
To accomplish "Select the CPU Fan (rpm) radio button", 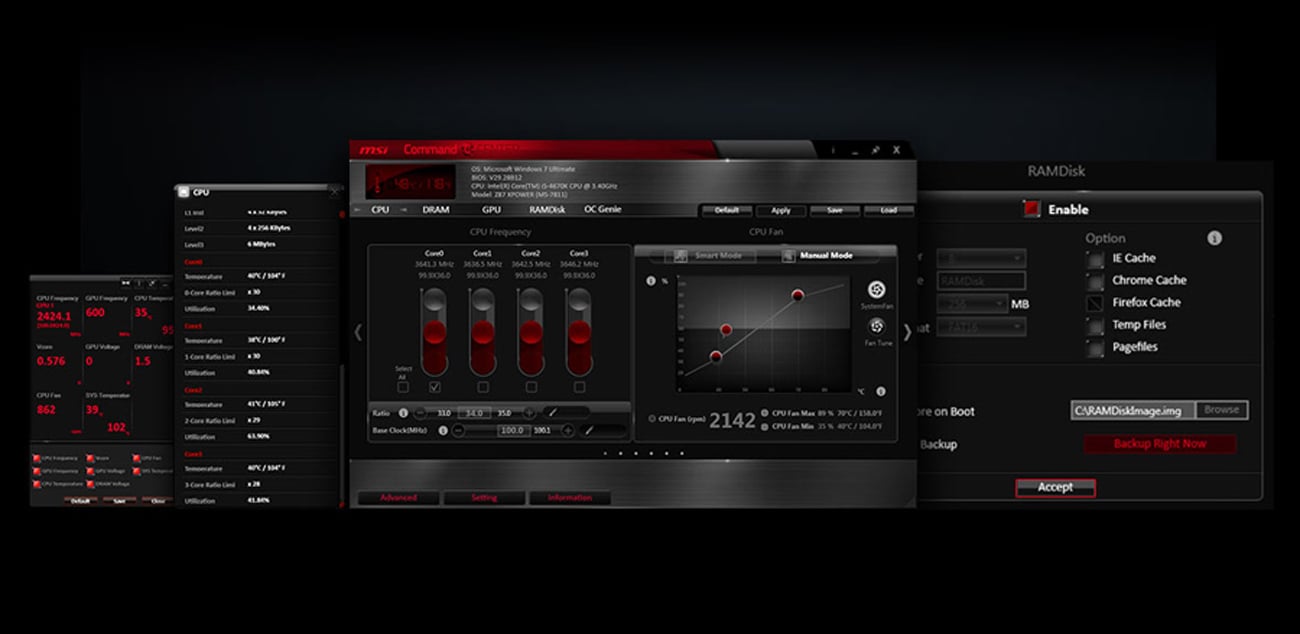I will (x=653, y=419).
